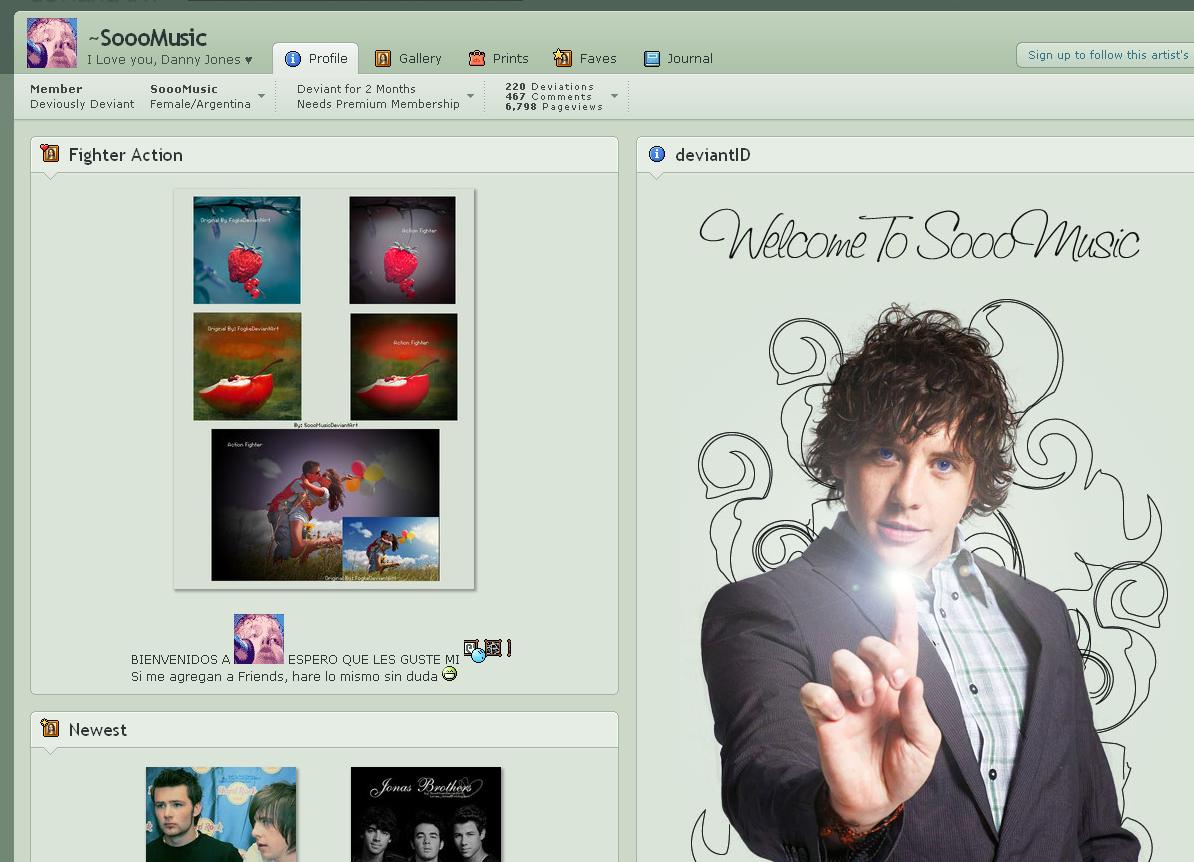Viewport: 1194px width, 862px height.
Task: Click the 'Fighter Action' section title
Action: pyautogui.click(x=126, y=155)
